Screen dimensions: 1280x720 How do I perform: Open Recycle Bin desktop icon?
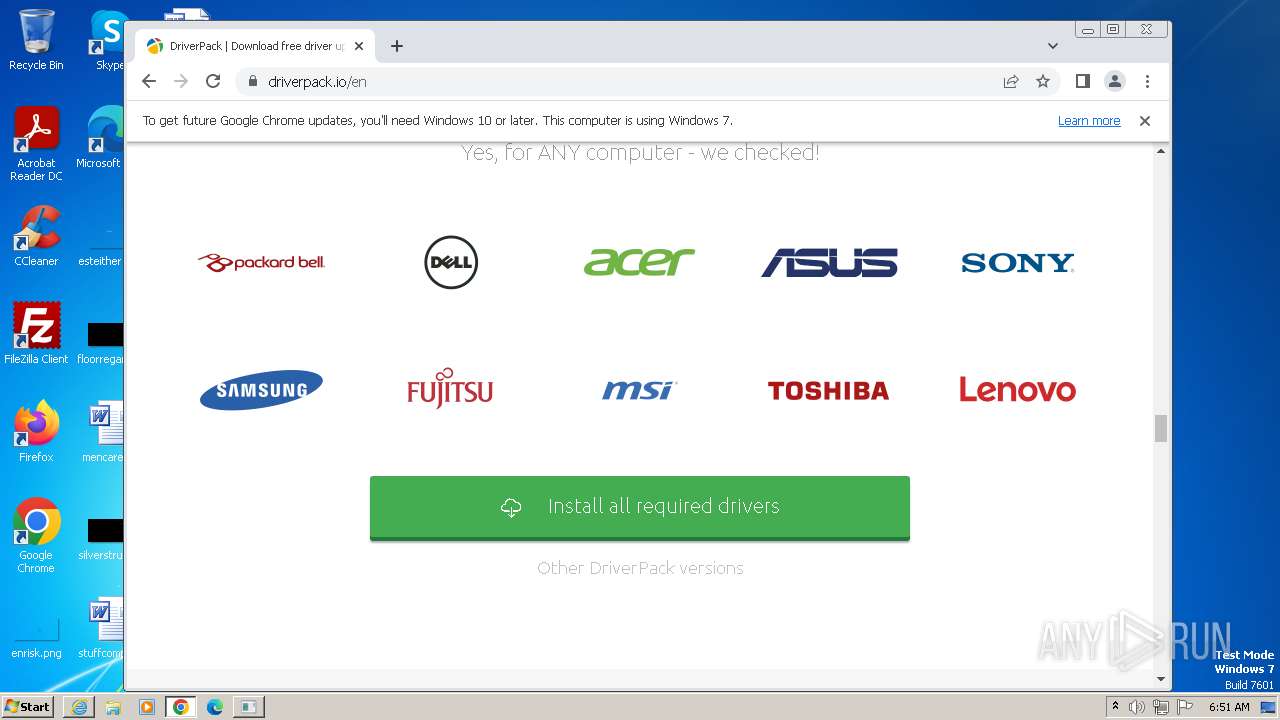(x=36, y=40)
